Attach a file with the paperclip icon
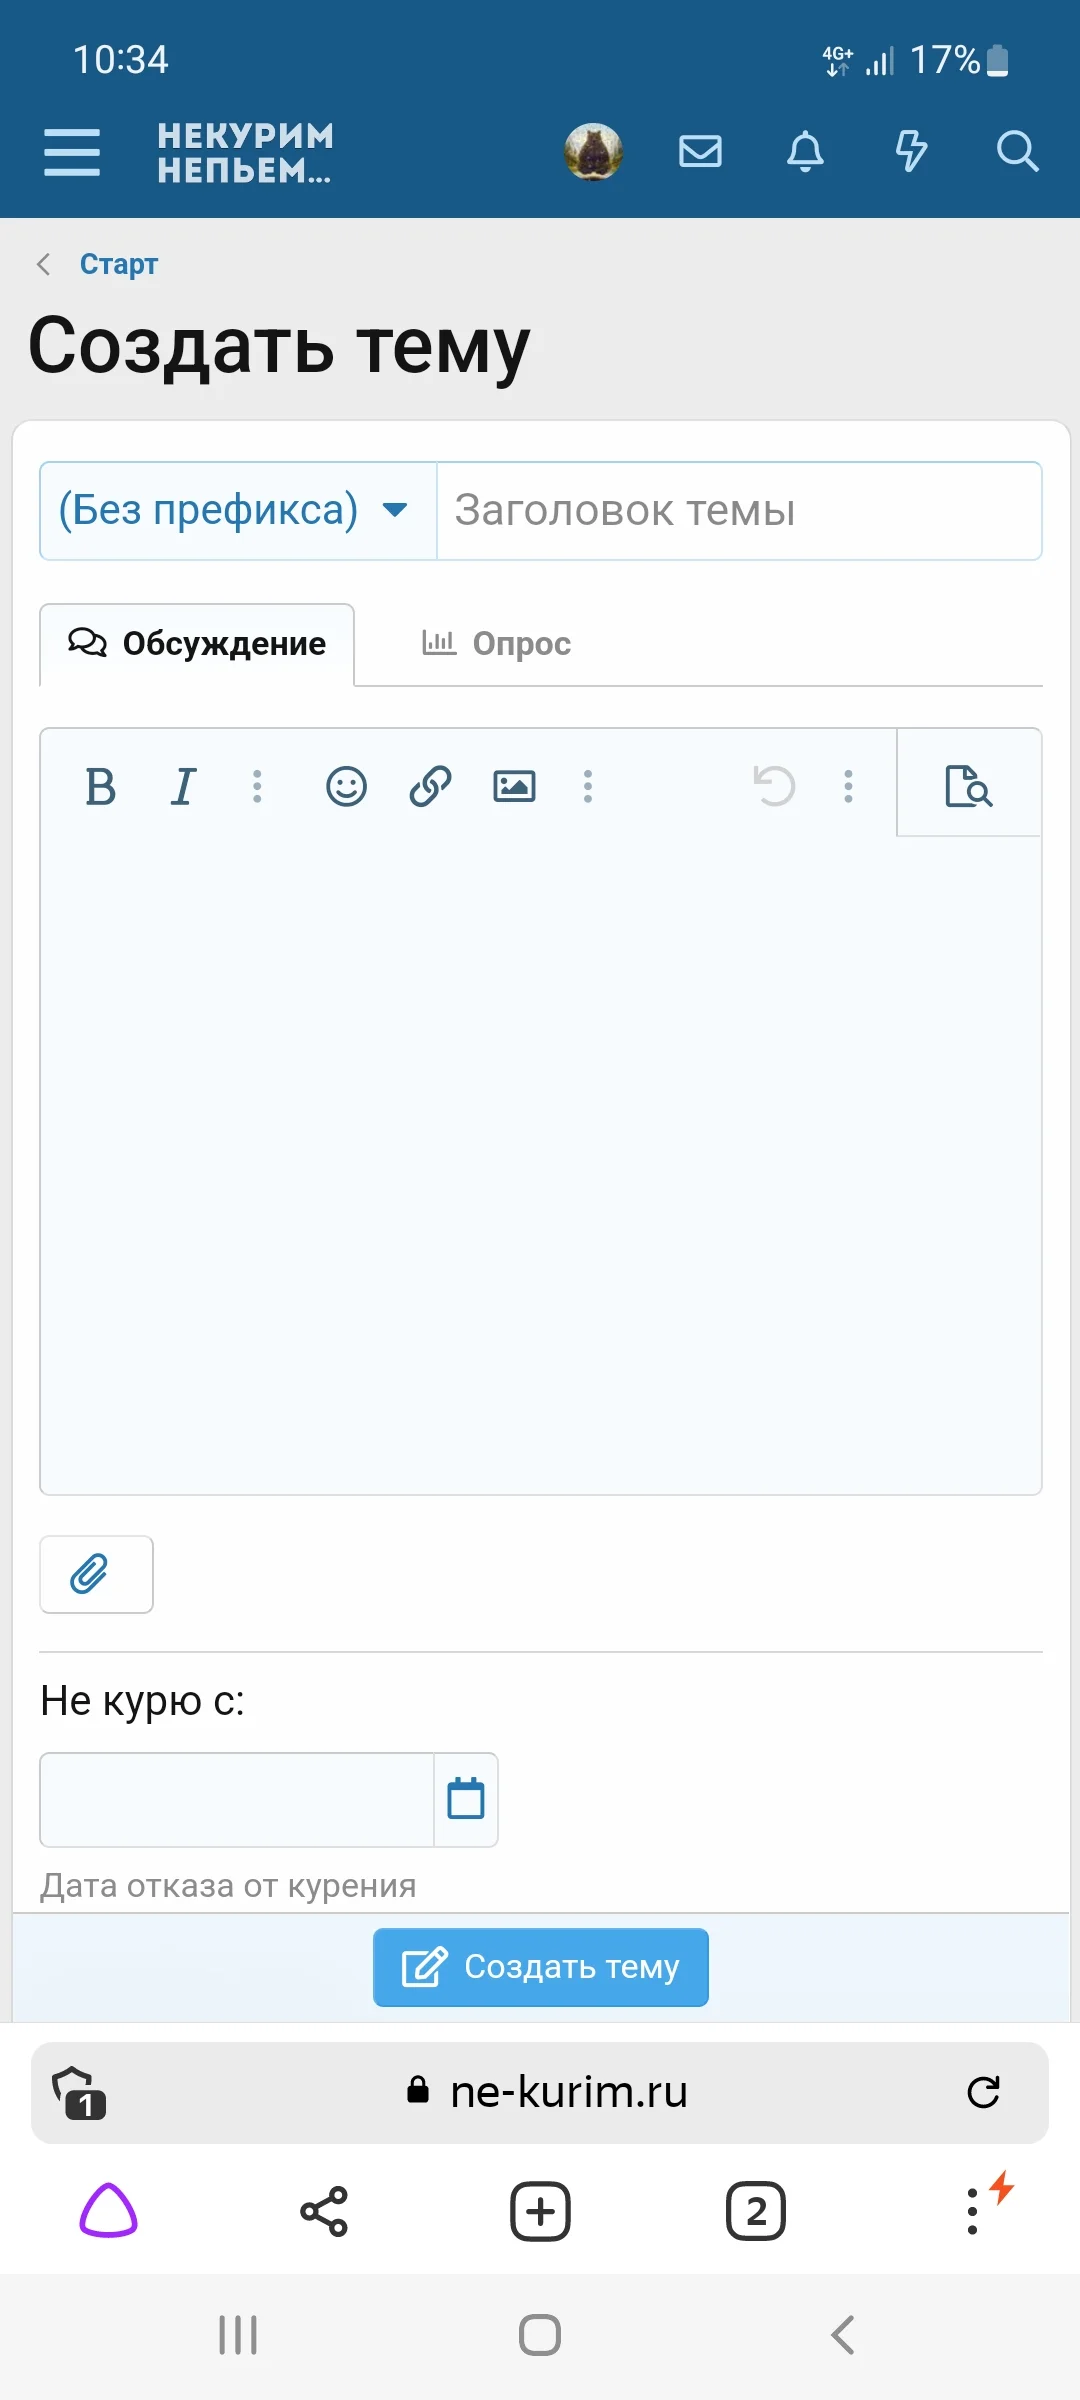This screenshot has width=1080, height=2400. 95,1573
